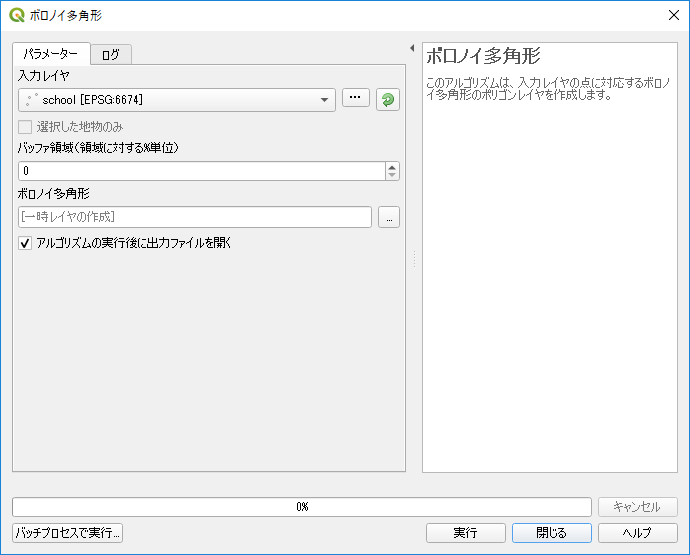Image resolution: width=690 pixels, height=555 pixels.
Task: Click the ボロノイ多角形 output field
Action: click(x=195, y=217)
